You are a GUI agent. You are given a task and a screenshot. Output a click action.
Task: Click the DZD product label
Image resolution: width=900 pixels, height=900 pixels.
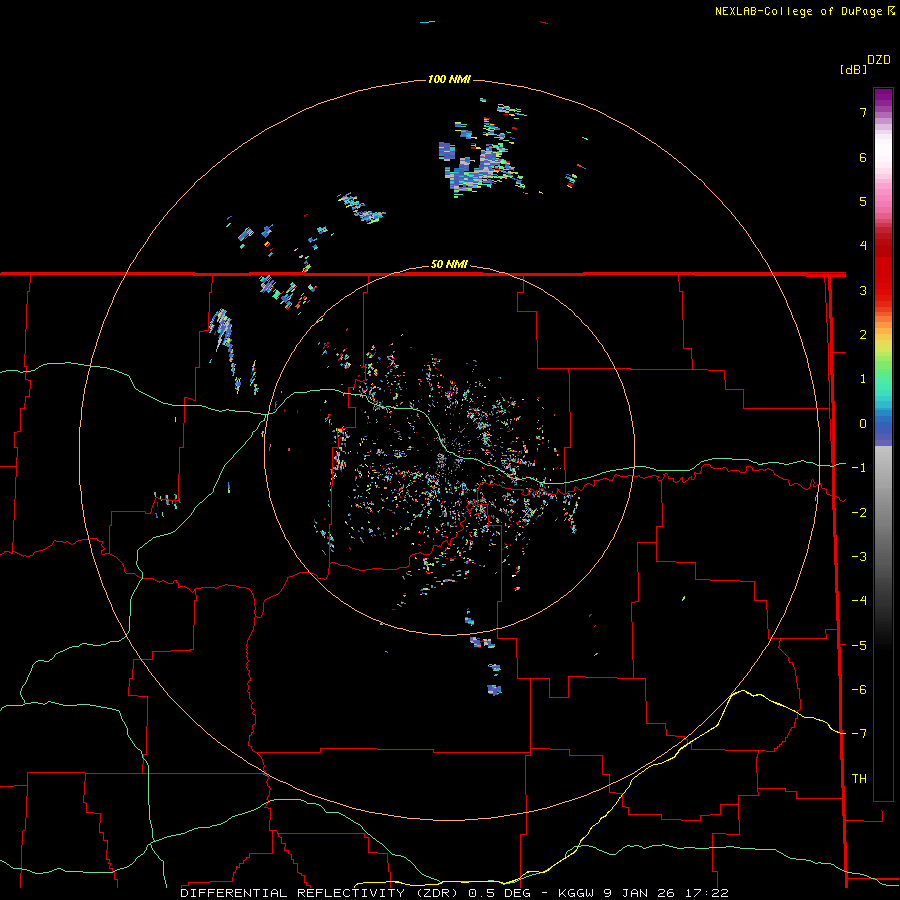(879, 60)
